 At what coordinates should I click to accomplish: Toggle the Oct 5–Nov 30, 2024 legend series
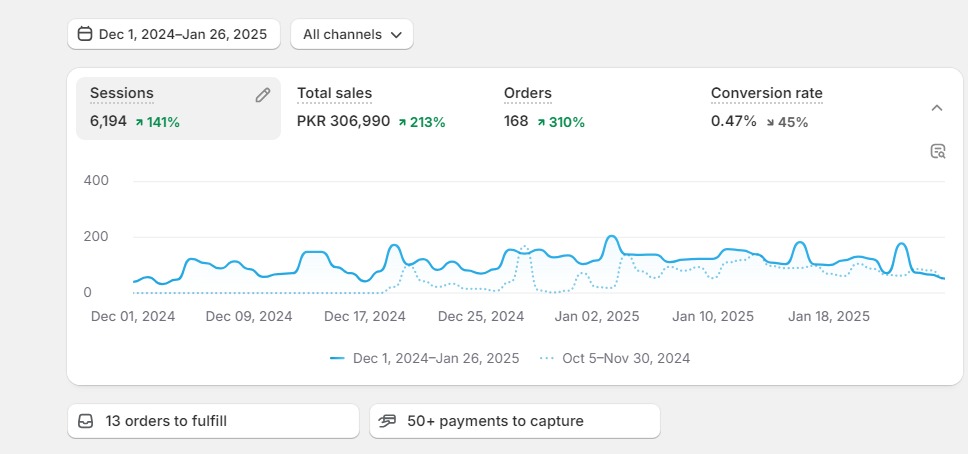[615, 358]
